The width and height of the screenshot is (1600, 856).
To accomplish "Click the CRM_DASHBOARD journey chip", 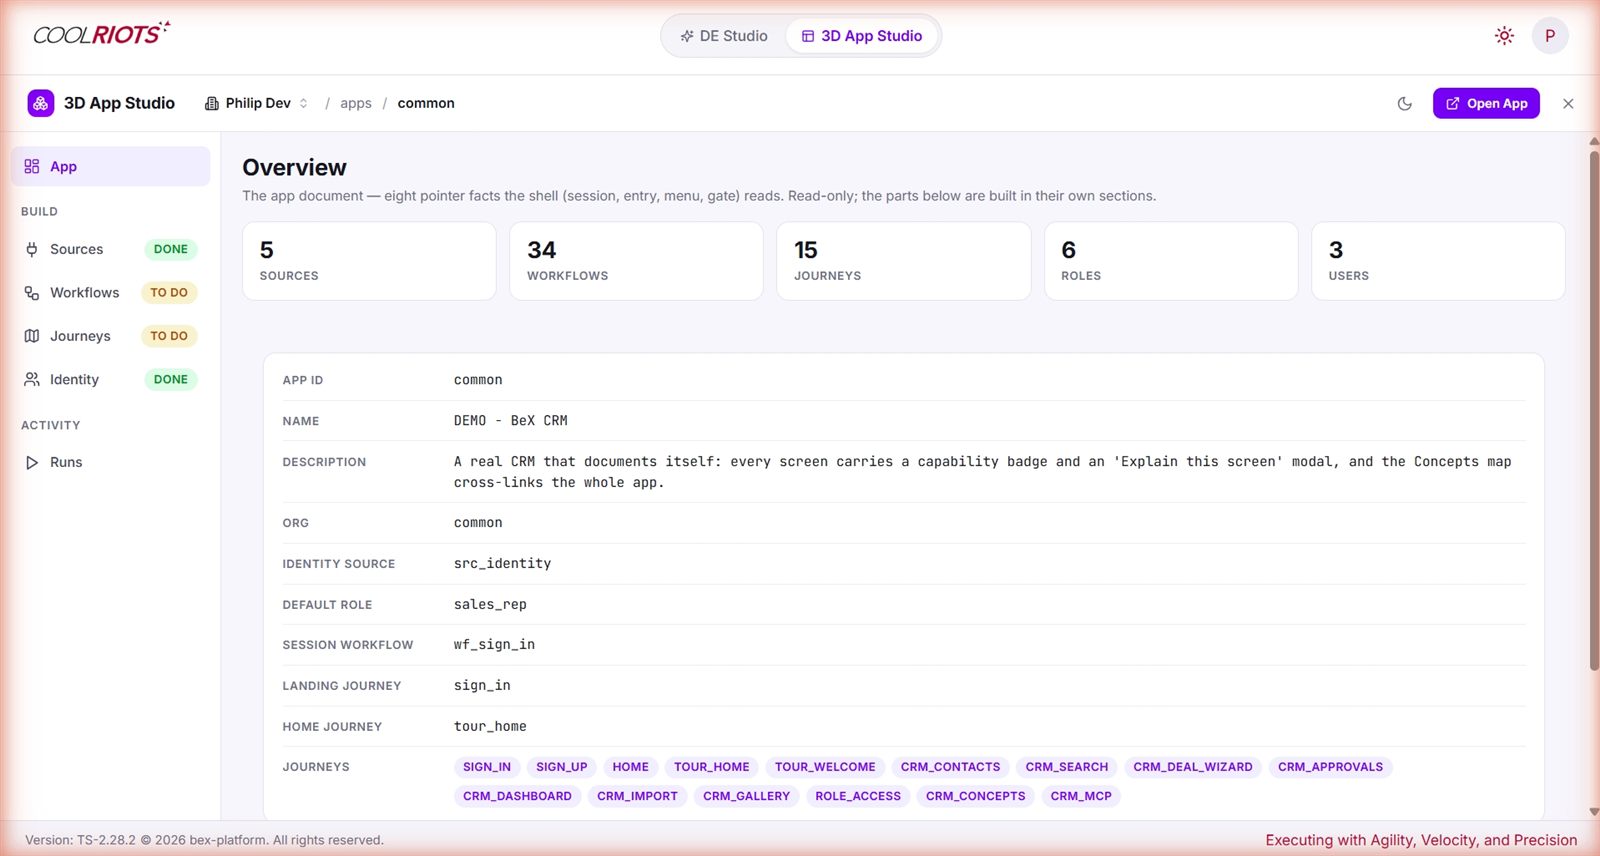I will [518, 796].
